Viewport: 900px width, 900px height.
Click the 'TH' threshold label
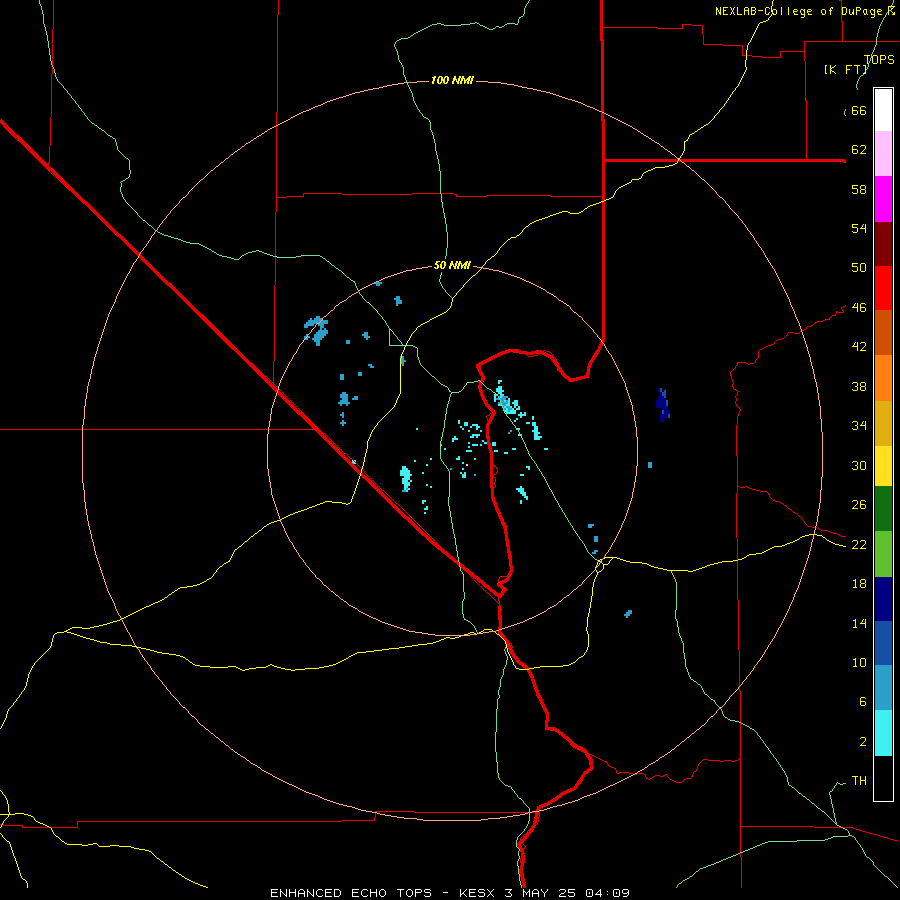click(859, 781)
